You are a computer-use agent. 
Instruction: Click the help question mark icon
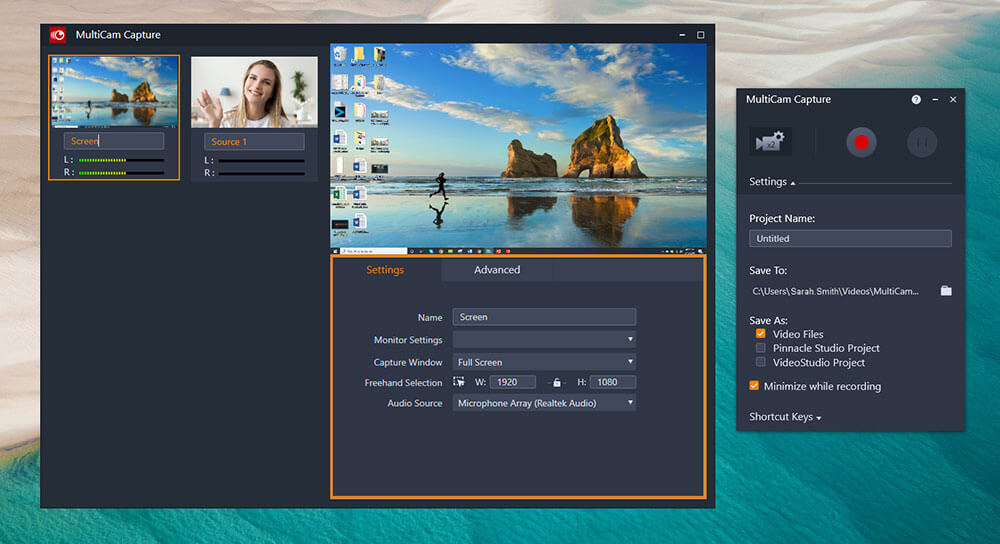[916, 99]
